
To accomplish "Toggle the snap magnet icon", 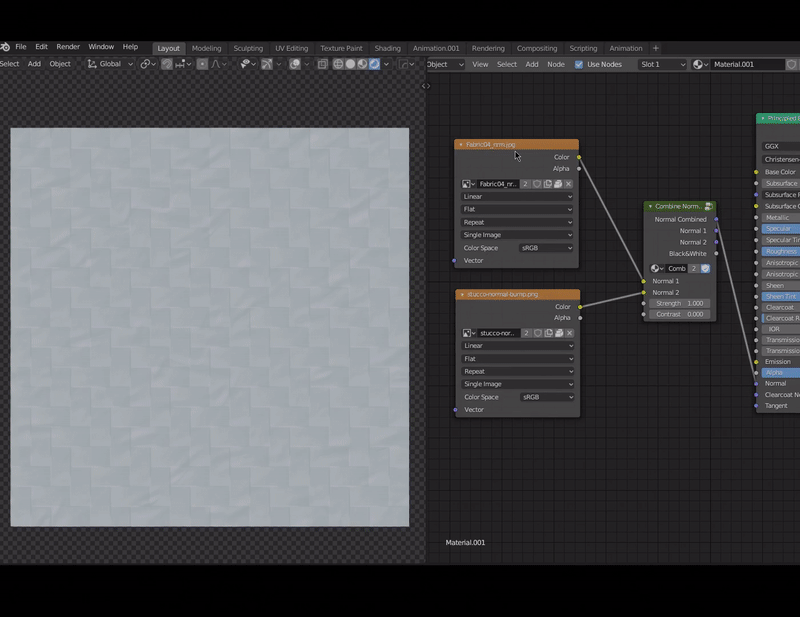I will (167, 64).
